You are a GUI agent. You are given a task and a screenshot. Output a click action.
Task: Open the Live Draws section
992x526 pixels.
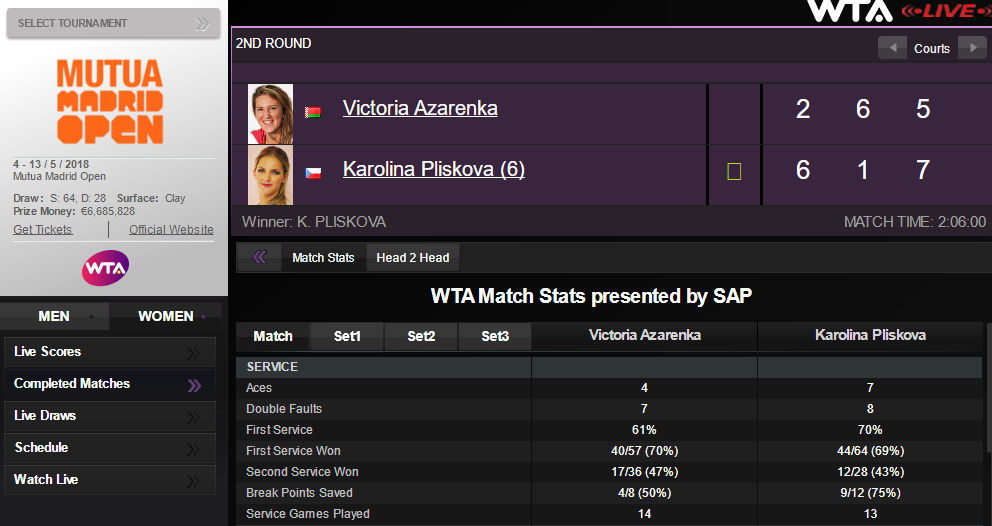(x=110, y=416)
